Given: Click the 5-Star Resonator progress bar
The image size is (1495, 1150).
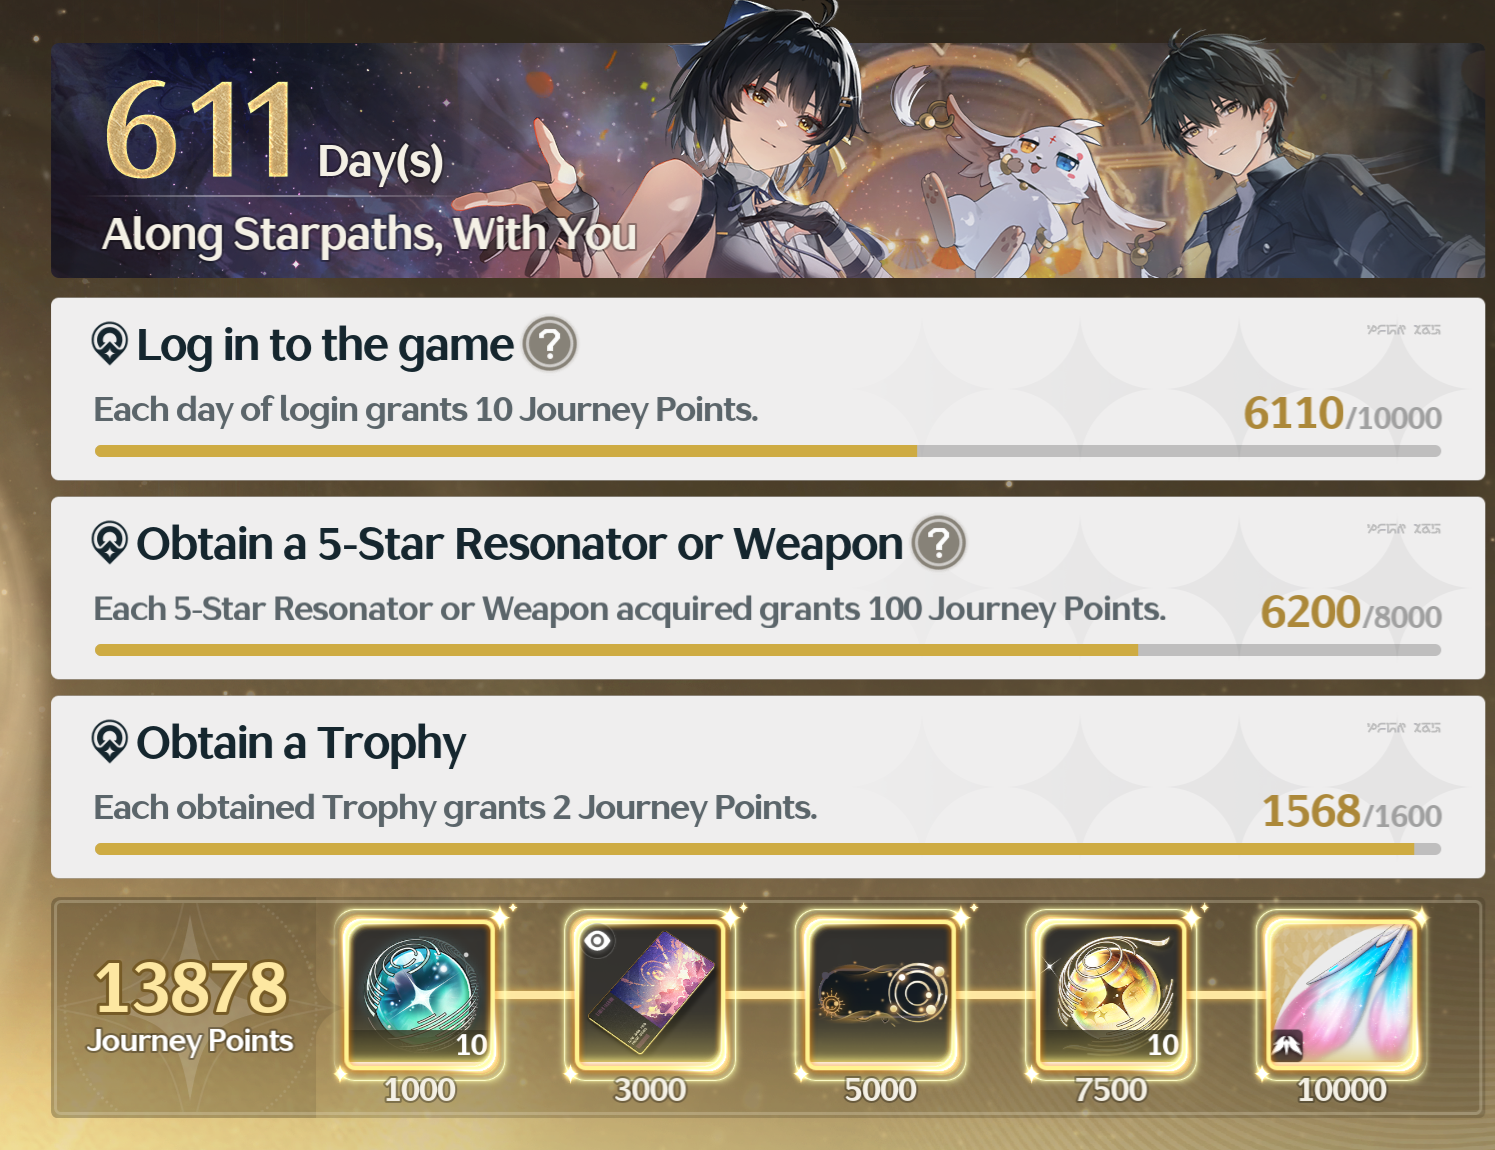Looking at the screenshot, I should 768,650.
